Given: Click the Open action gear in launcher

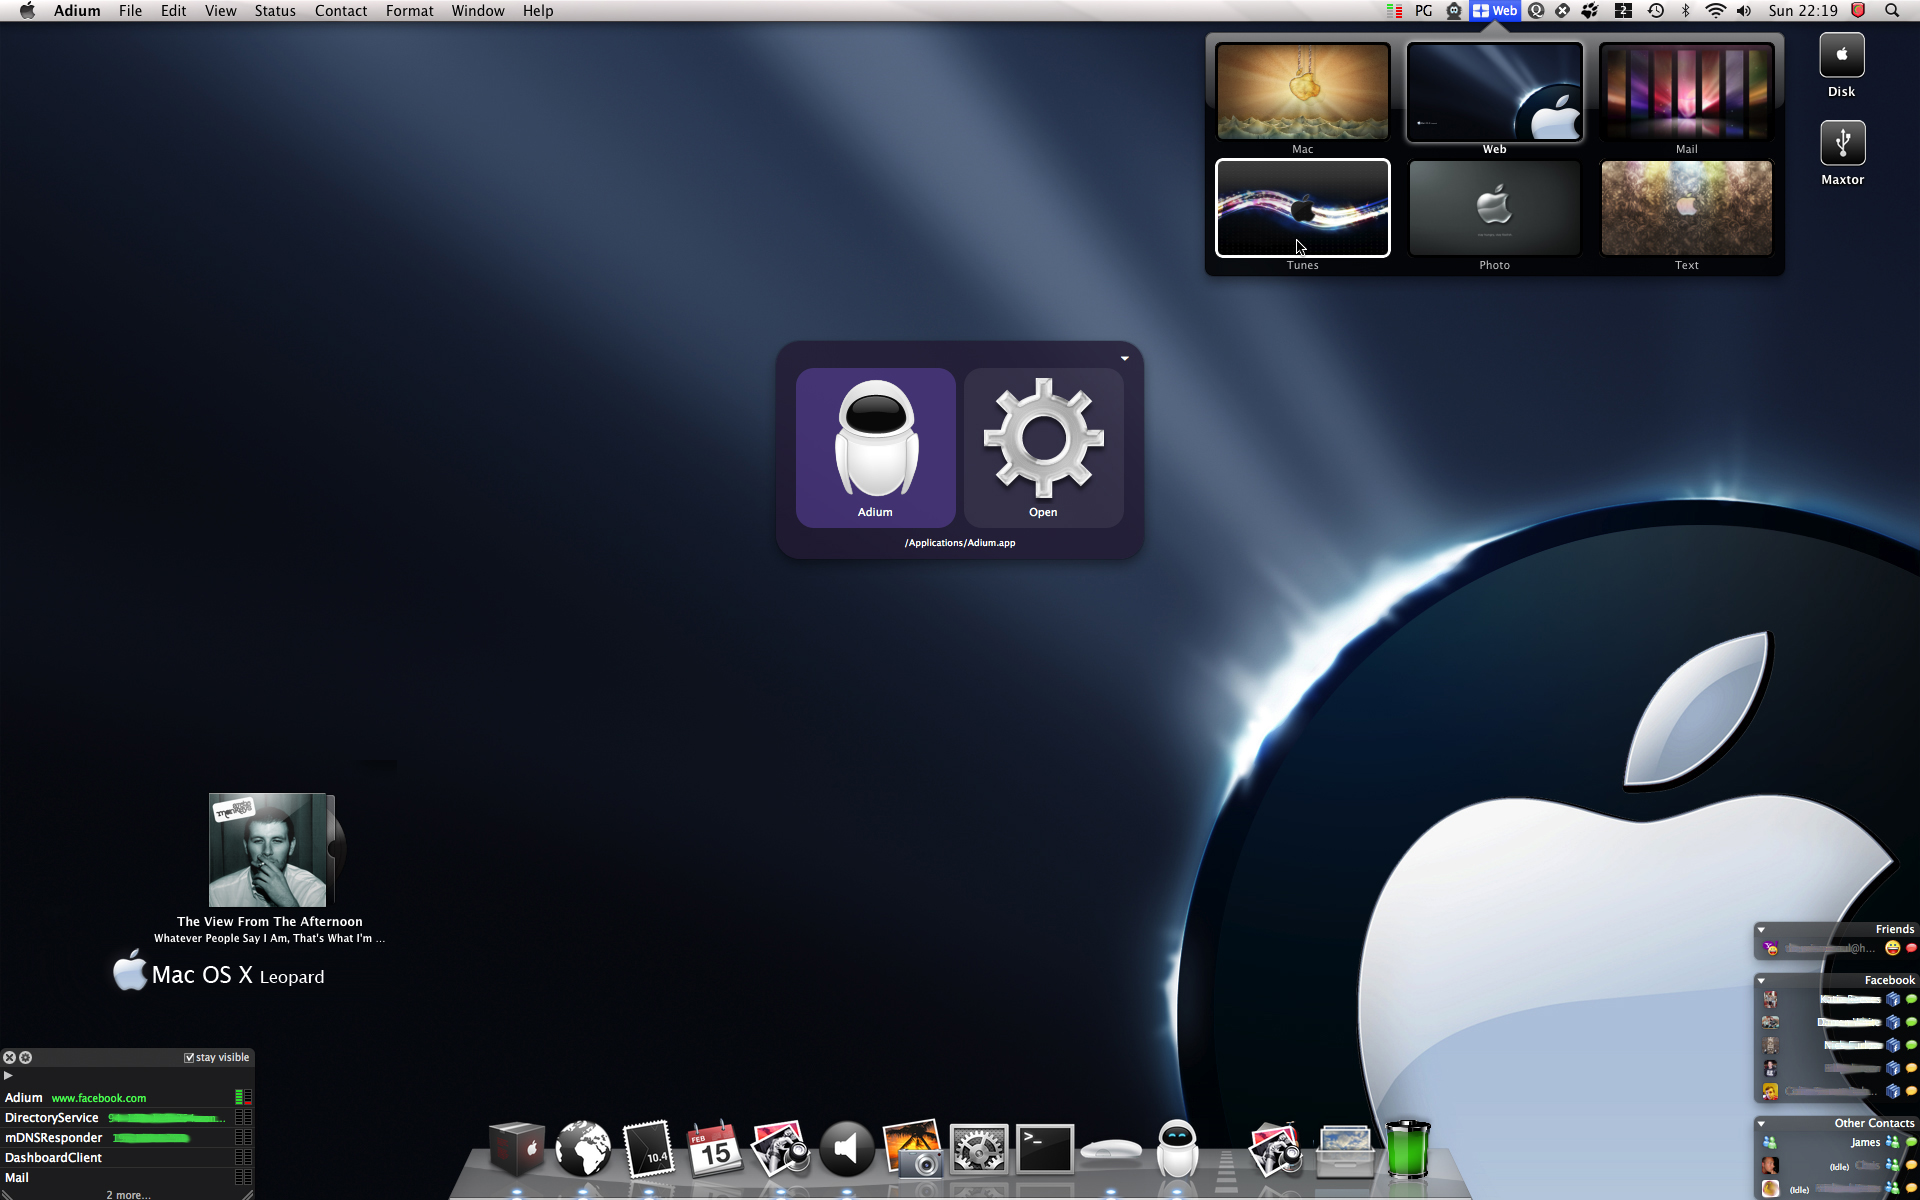Looking at the screenshot, I should 1043,447.
